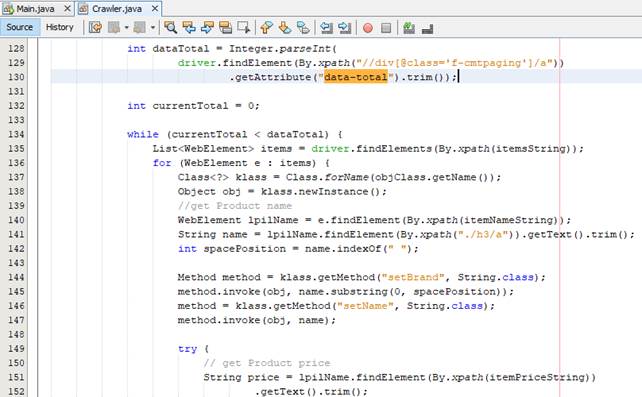Switch to Source view

(20, 27)
